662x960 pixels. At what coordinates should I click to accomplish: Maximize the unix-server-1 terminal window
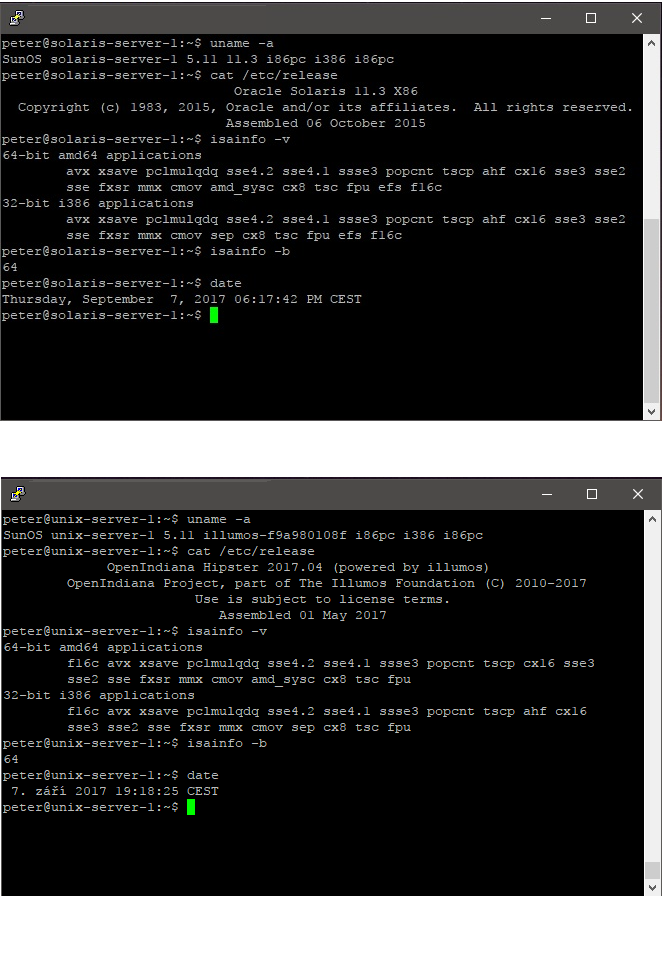(592, 494)
